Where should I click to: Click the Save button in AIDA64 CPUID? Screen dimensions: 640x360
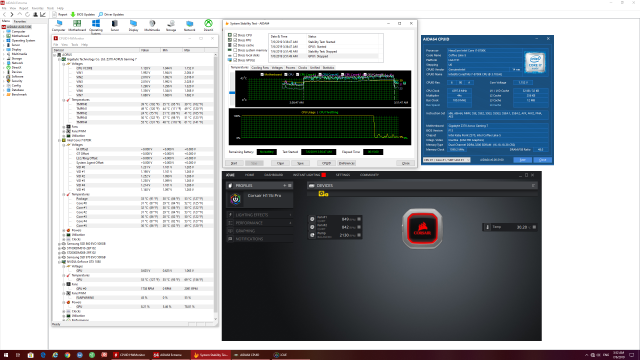[522, 160]
